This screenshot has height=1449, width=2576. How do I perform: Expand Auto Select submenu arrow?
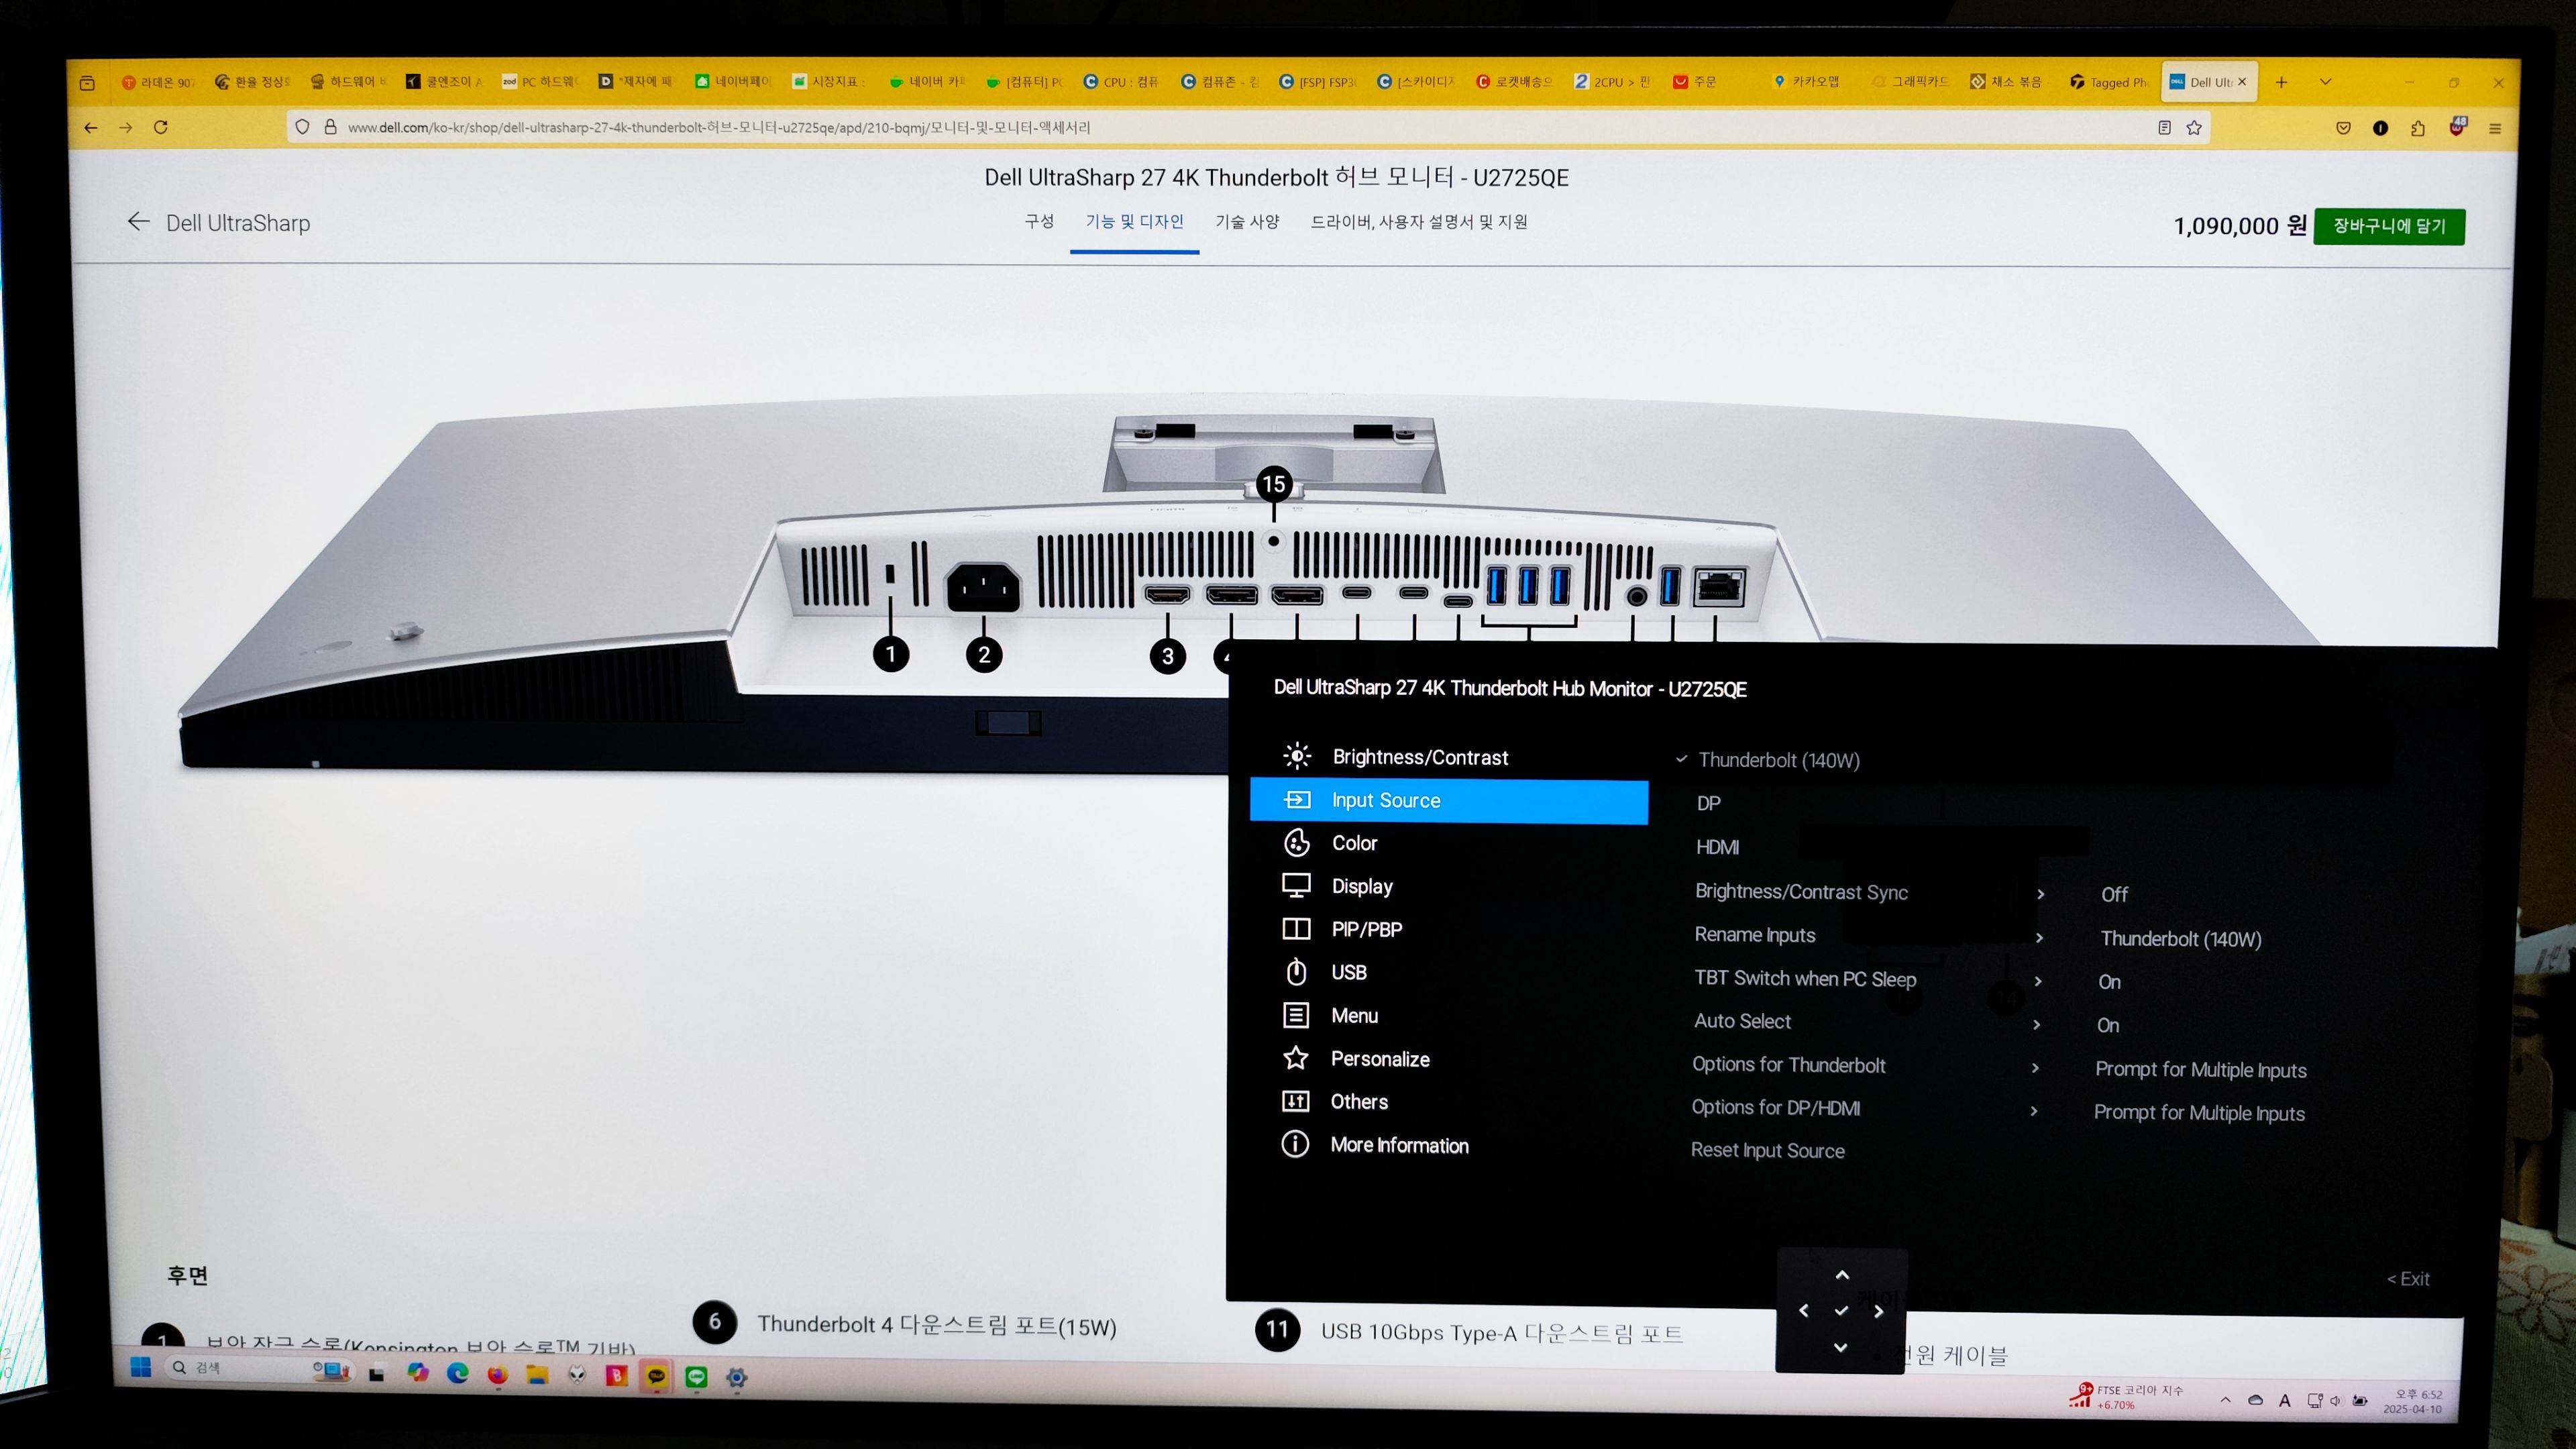pyautogui.click(x=2036, y=1024)
